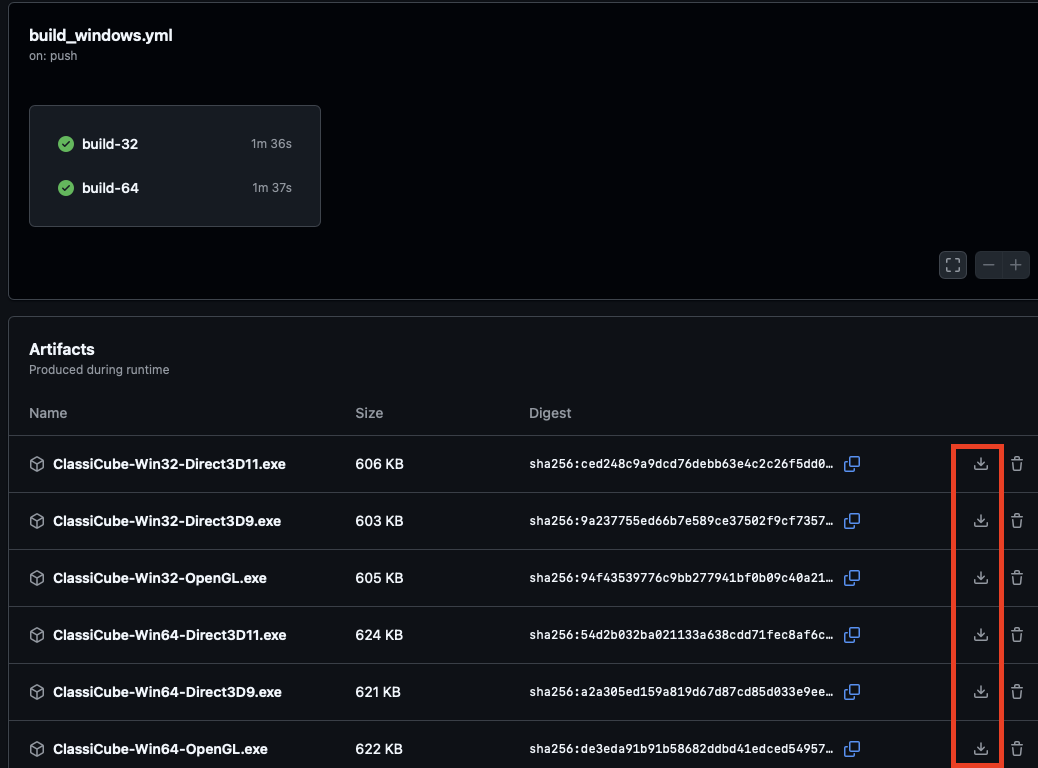Copy digest of Win32-Direct3D9 artifact
This screenshot has height=768, width=1038.
click(x=852, y=521)
